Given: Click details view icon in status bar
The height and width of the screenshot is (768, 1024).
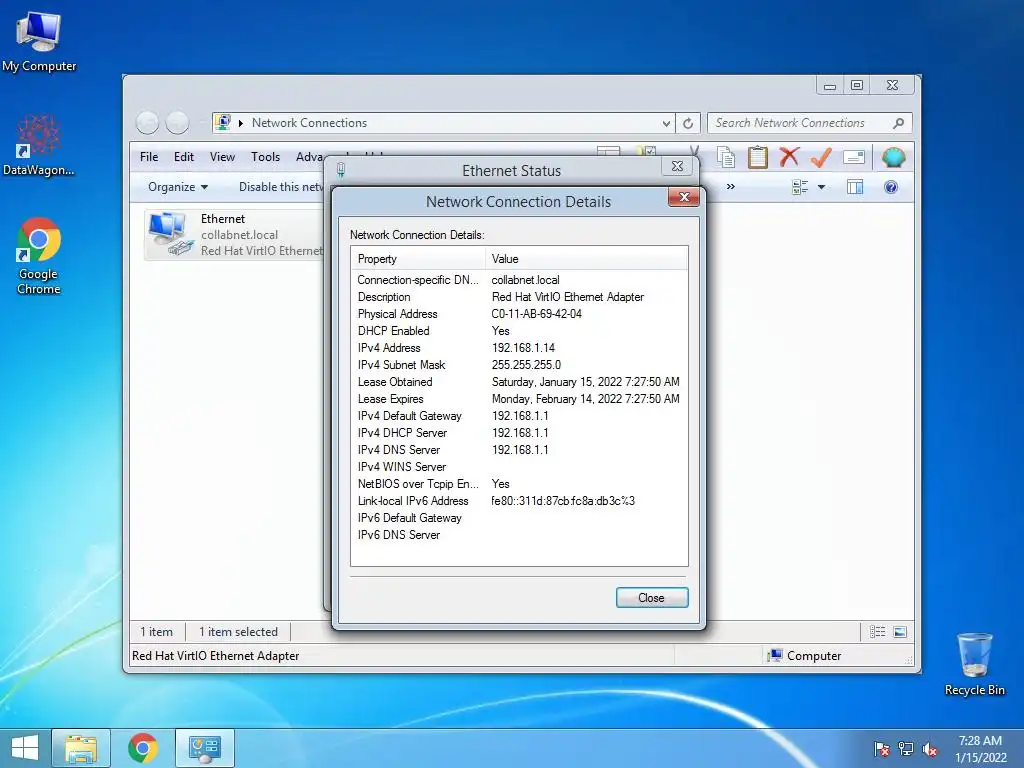Looking at the screenshot, I should point(878,632).
